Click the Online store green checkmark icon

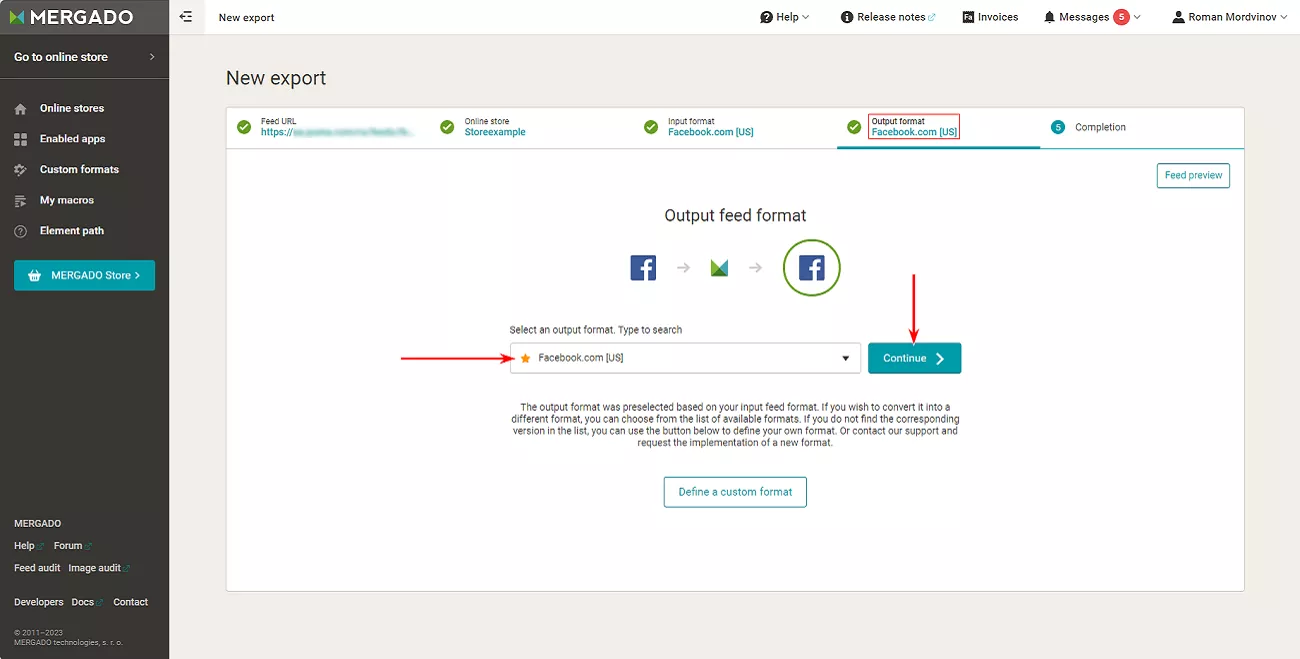447,127
